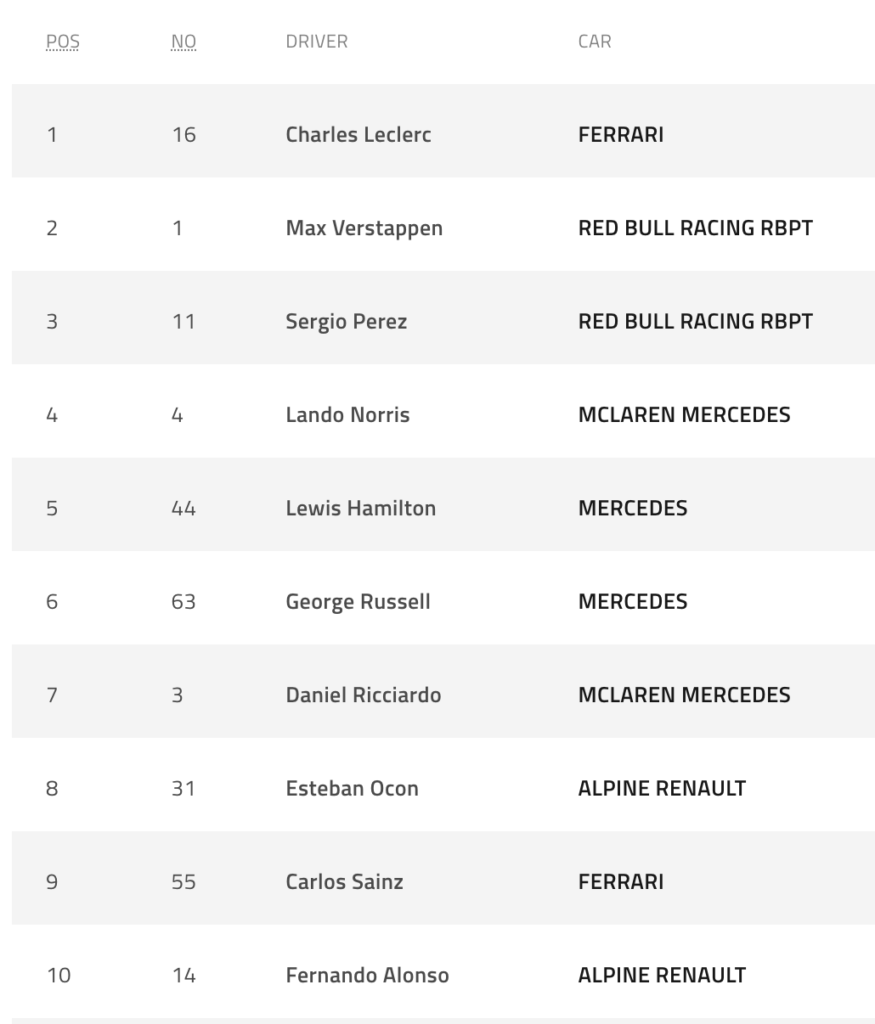Image resolution: width=875 pixels, height=1024 pixels.
Task: Click the POS column header
Action: point(62,42)
